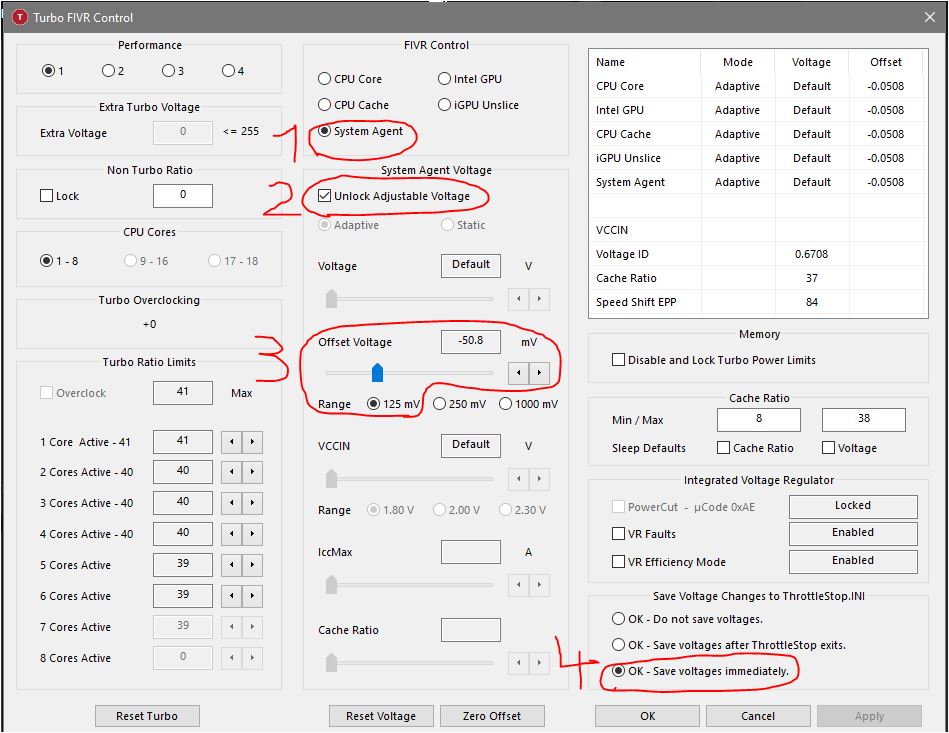Select Performance profile 2
This screenshot has height=733, width=949.
tap(113, 71)
